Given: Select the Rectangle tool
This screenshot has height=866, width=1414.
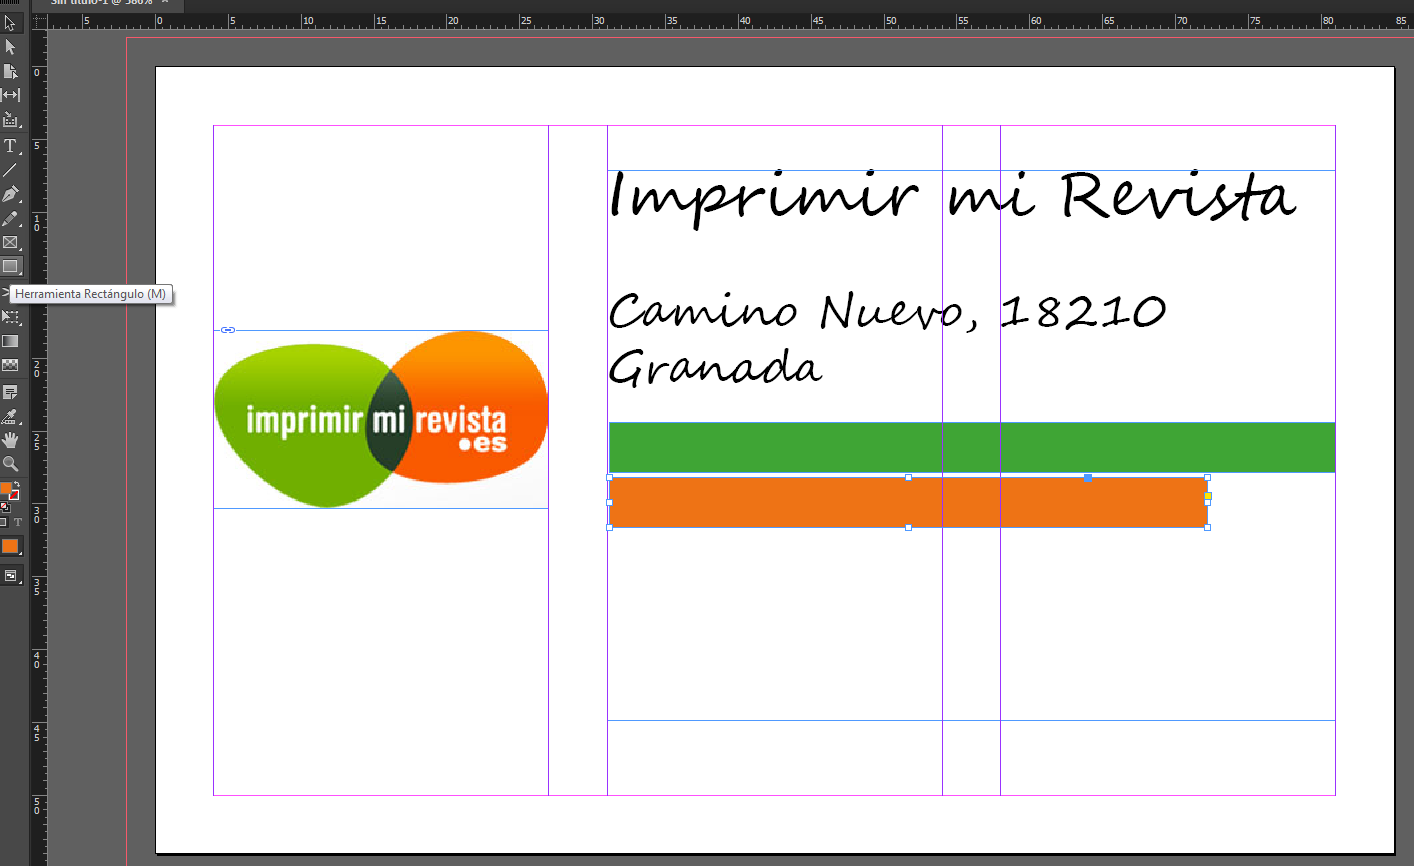Looking at the screenshot, I should pos(10,267).
